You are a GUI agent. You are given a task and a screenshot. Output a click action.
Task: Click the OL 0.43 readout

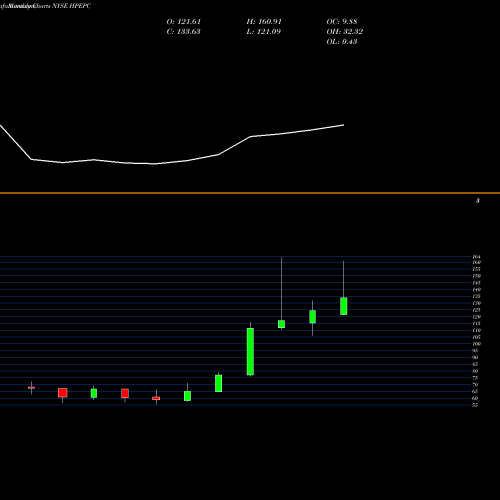342,42
